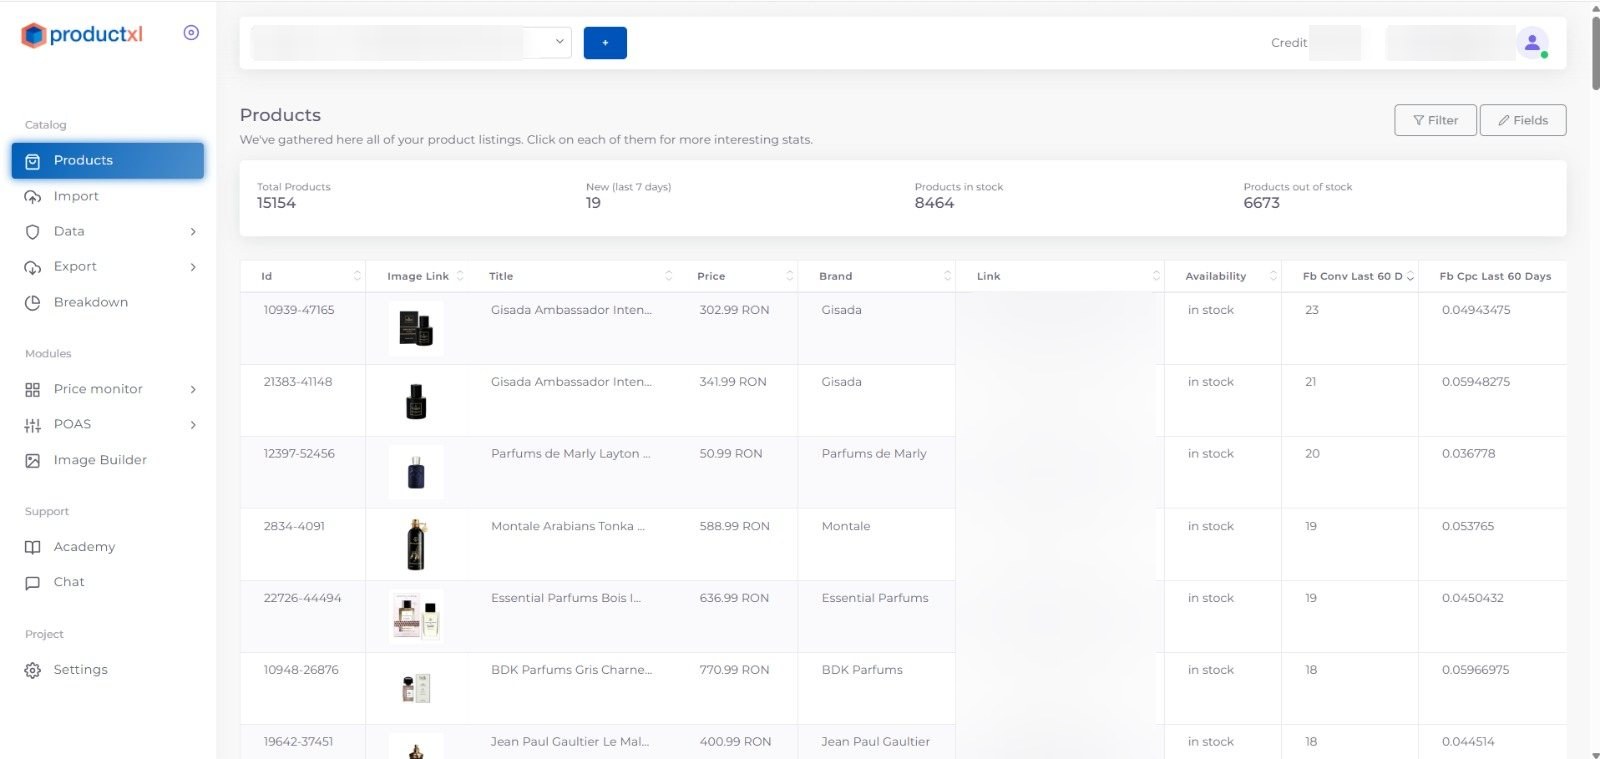
Task: Click the Breakdown pie chart icon
Action: click(x=33, y=303)
